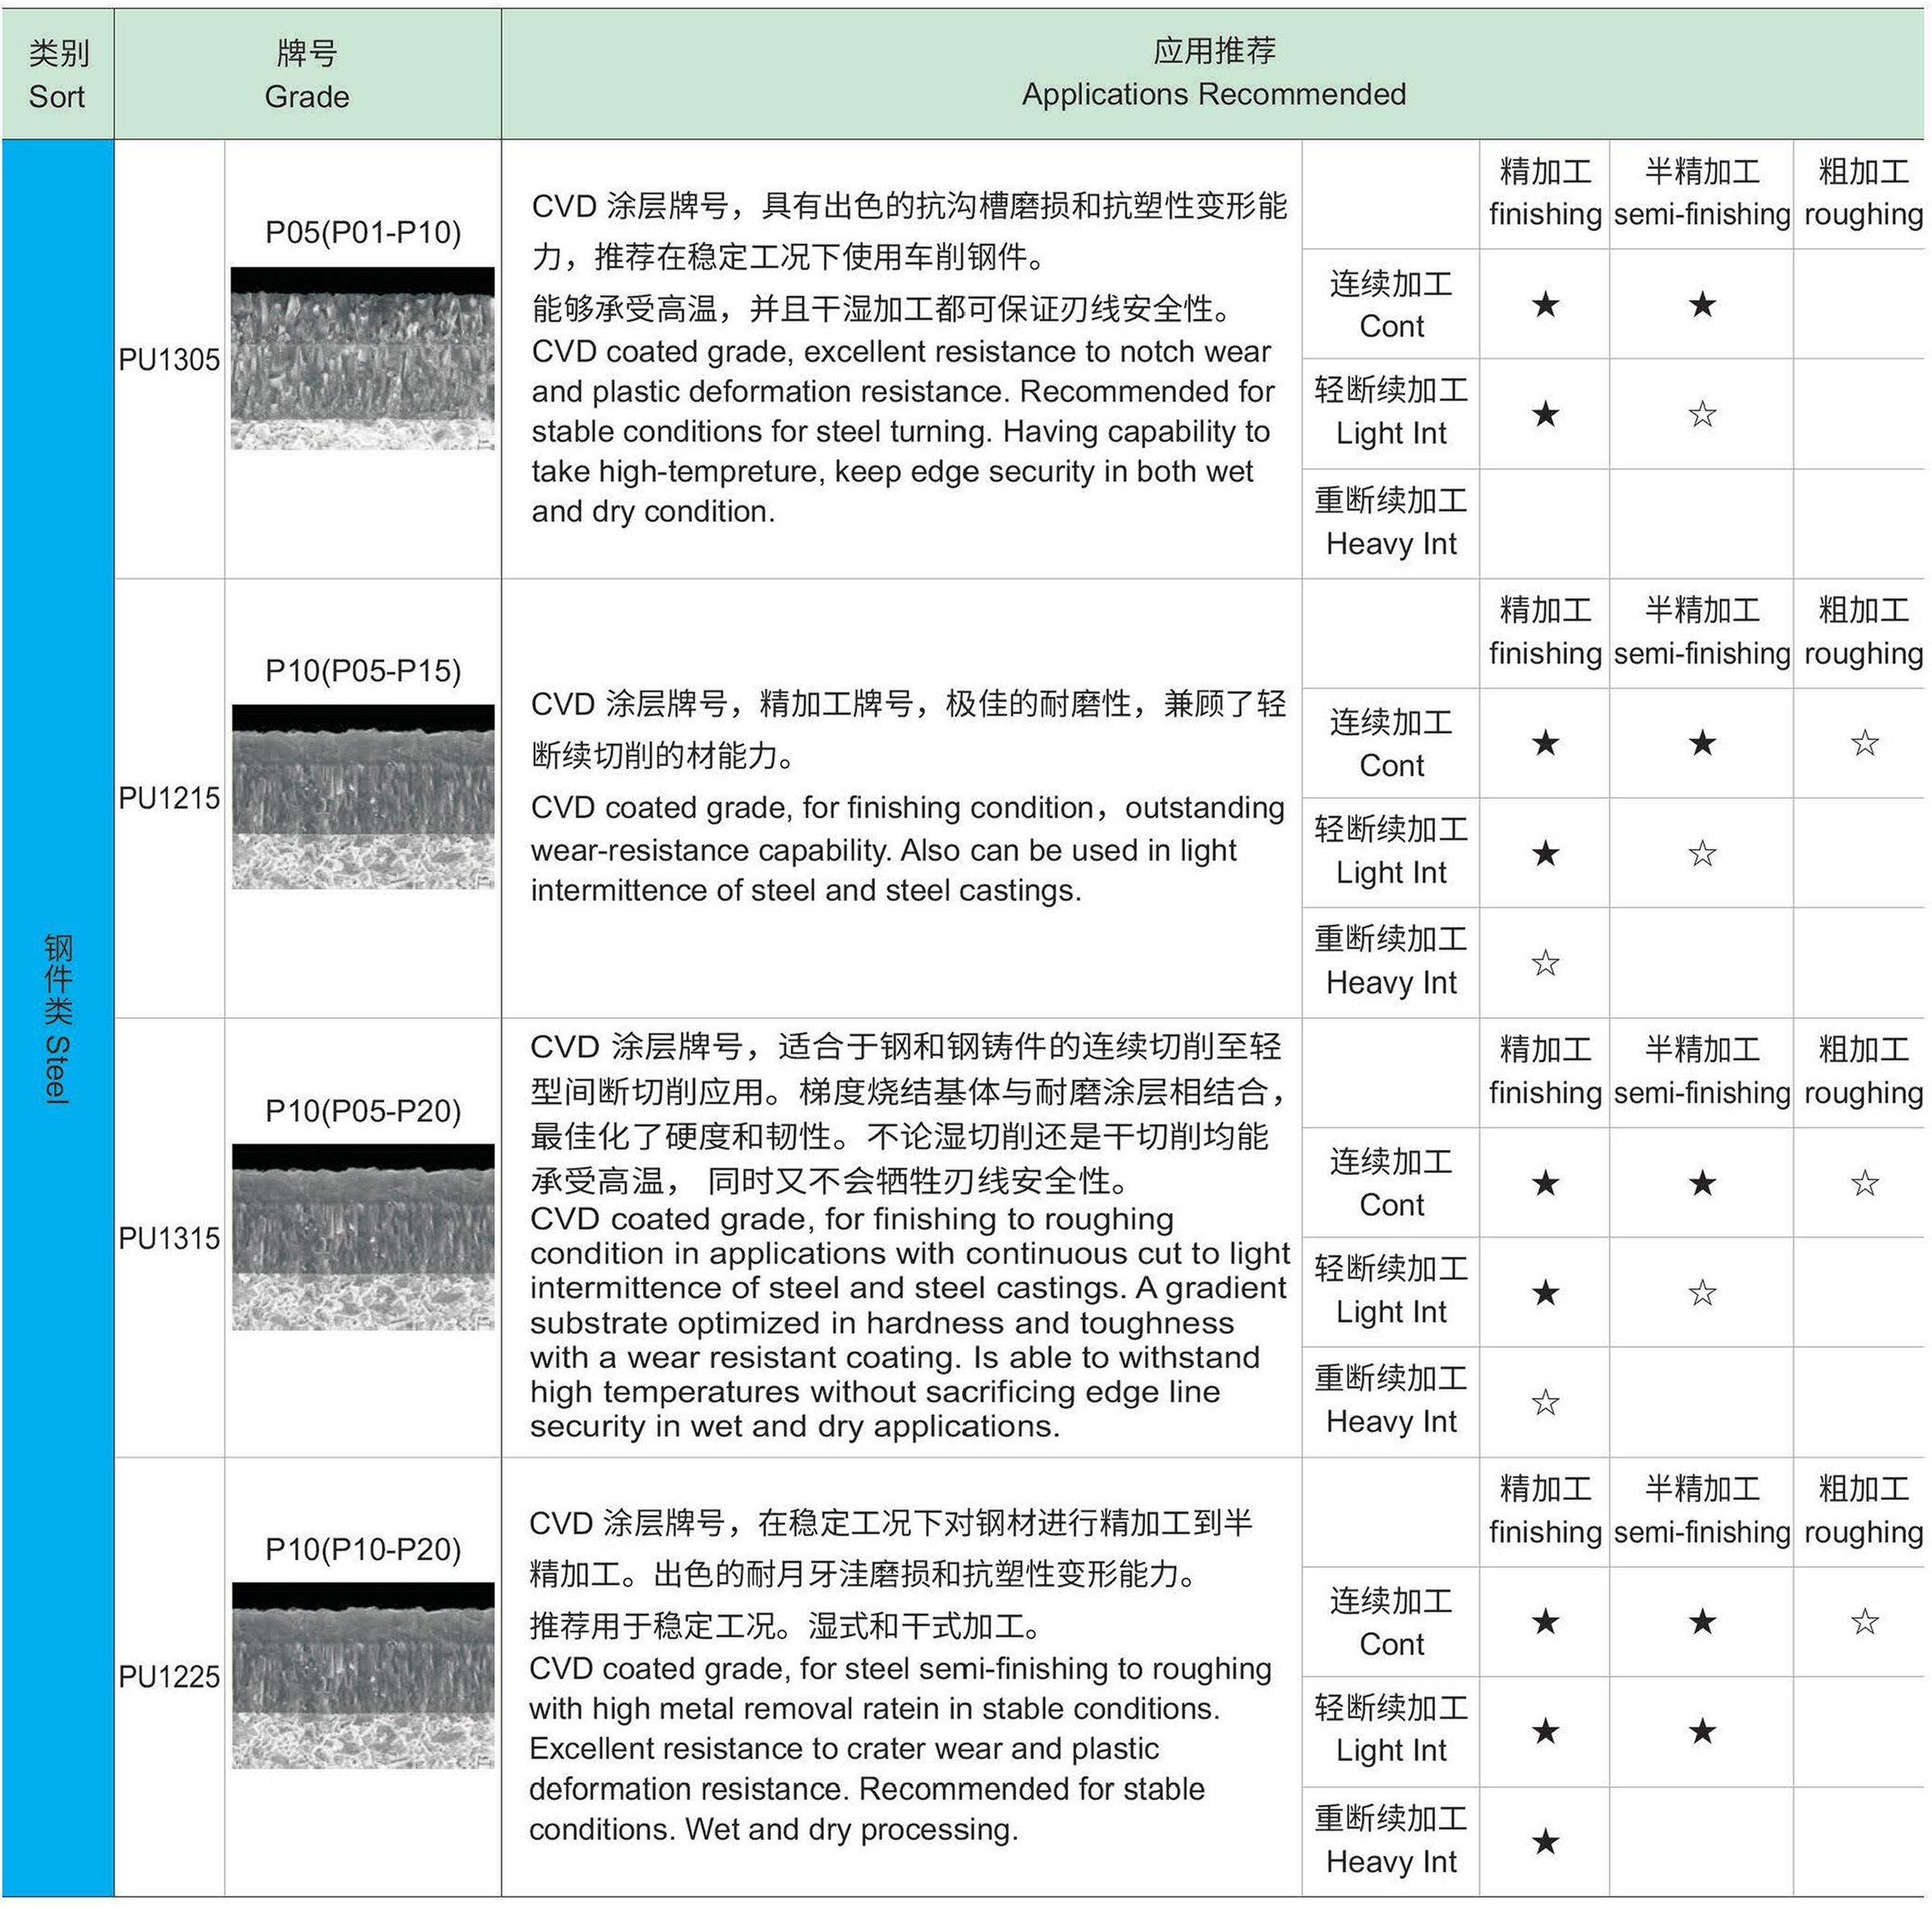Click the Applications Recommended header
Viewport: 1932px width, 1907px height.
(x=1213, y=72)
